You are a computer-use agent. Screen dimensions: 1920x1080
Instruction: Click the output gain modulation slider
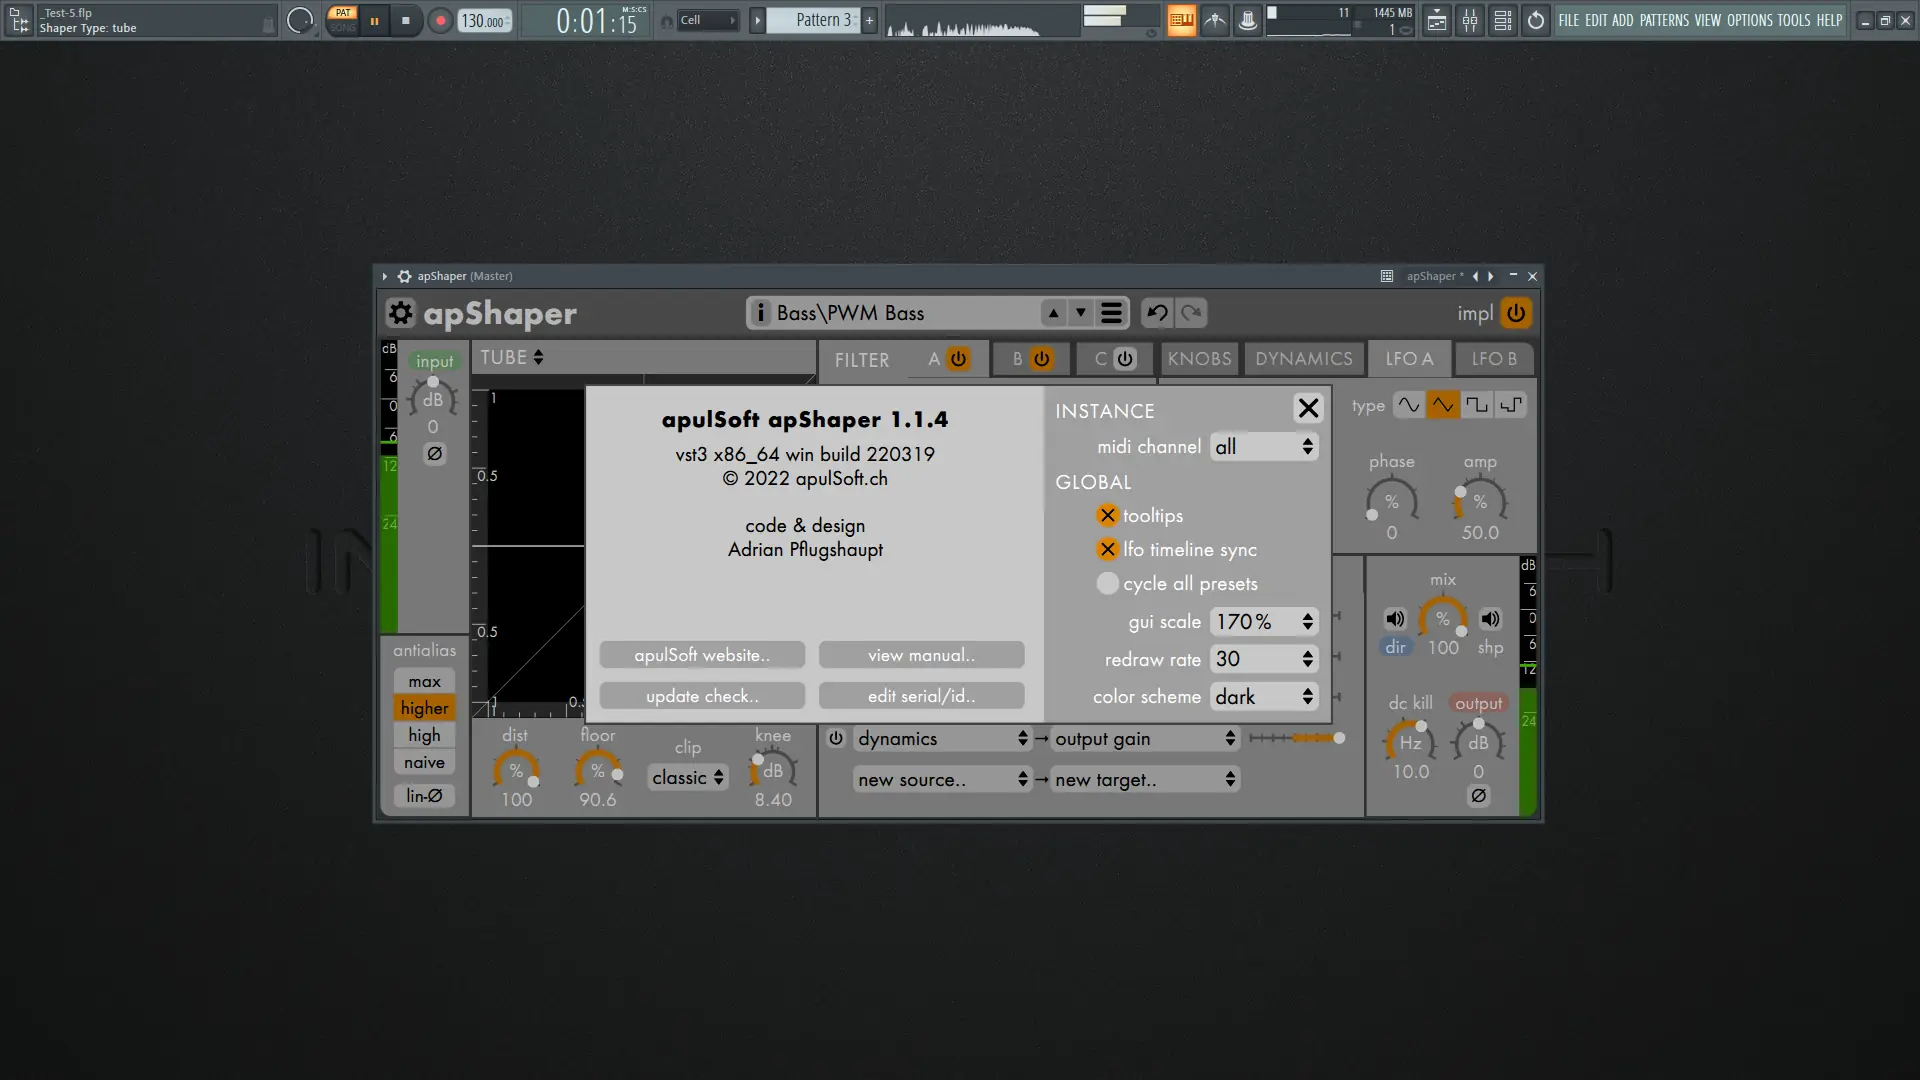(1296, 739)
